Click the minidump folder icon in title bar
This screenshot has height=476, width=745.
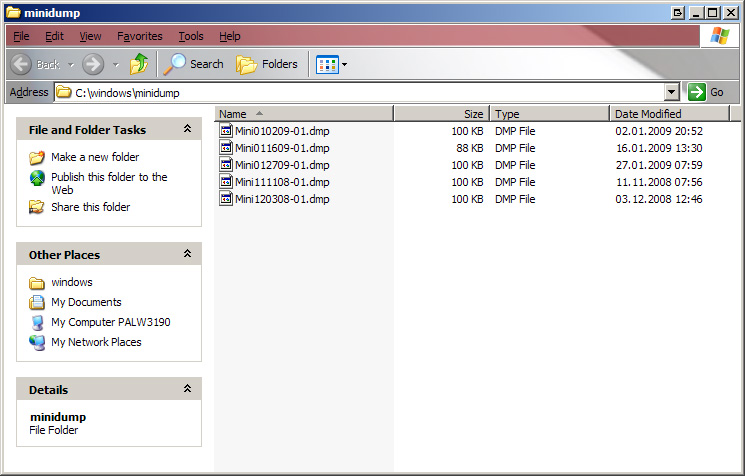(13, 12)
